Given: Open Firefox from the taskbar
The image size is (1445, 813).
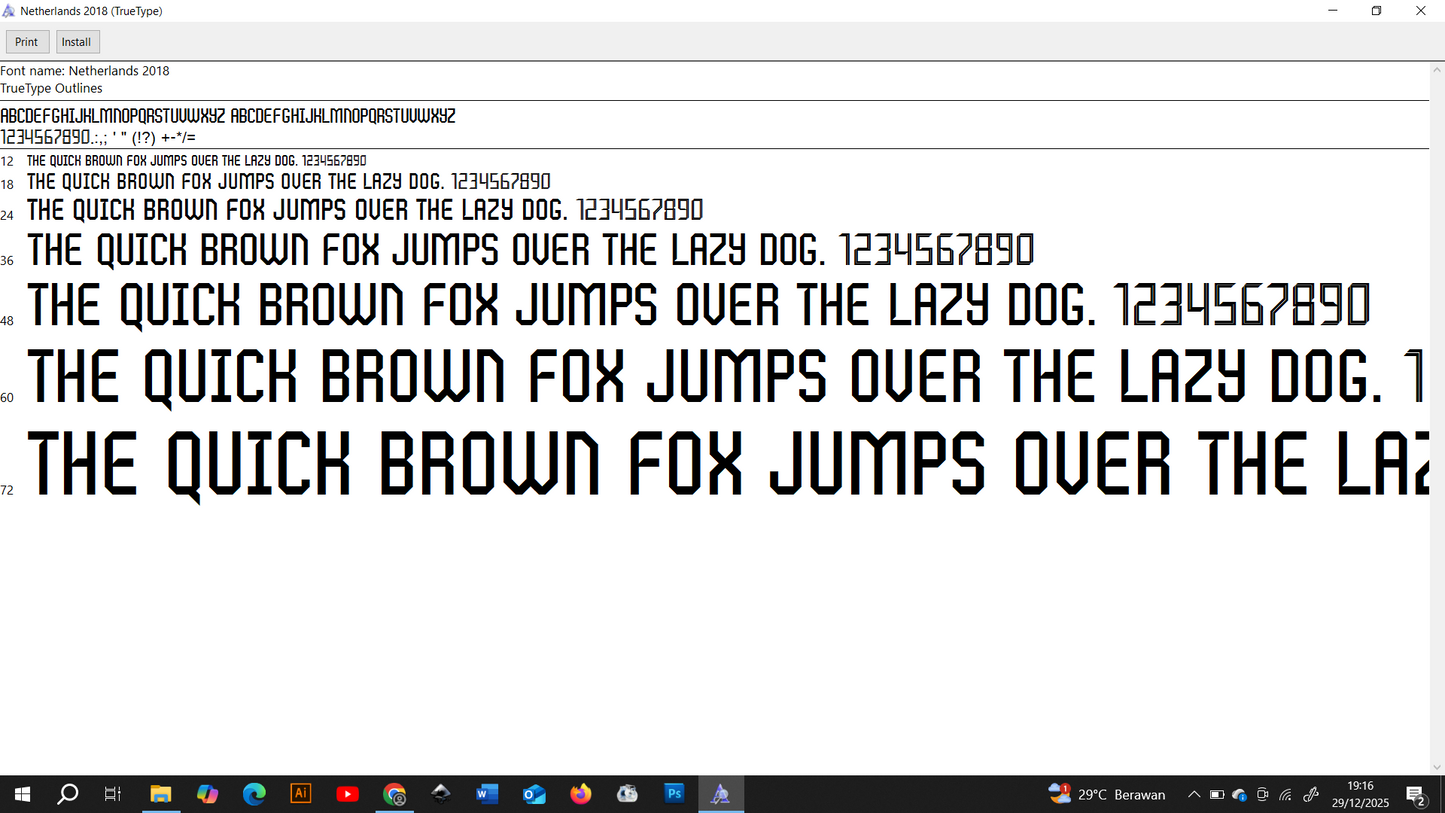Looking at the screenshot, I should coord(581,794).
